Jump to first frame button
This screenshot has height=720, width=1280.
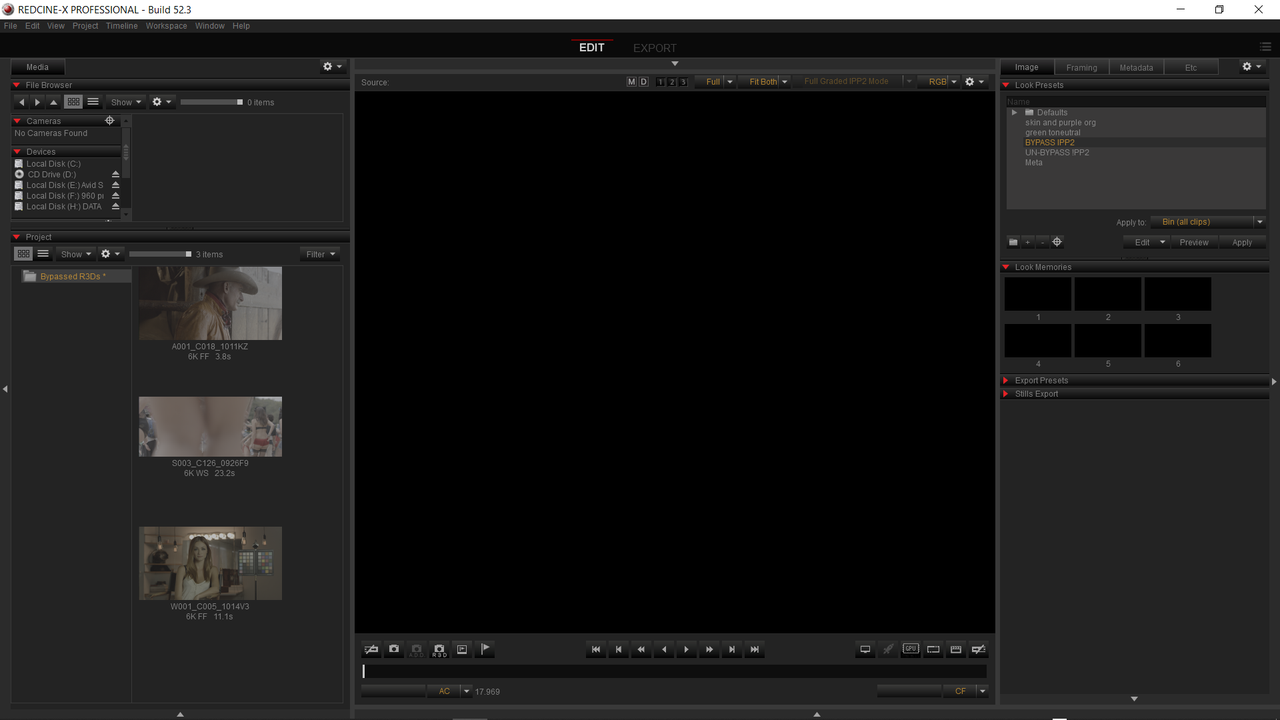click(x=596, y=649)
